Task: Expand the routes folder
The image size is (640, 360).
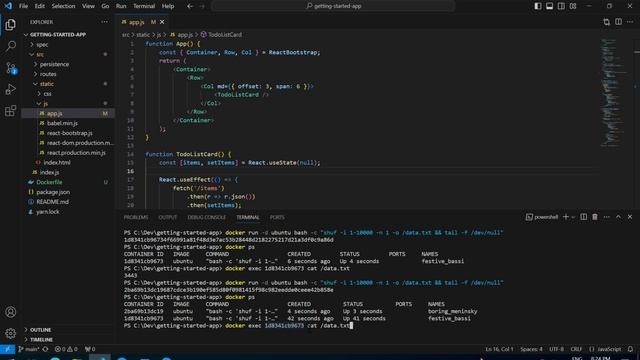Action: point(48,74)
